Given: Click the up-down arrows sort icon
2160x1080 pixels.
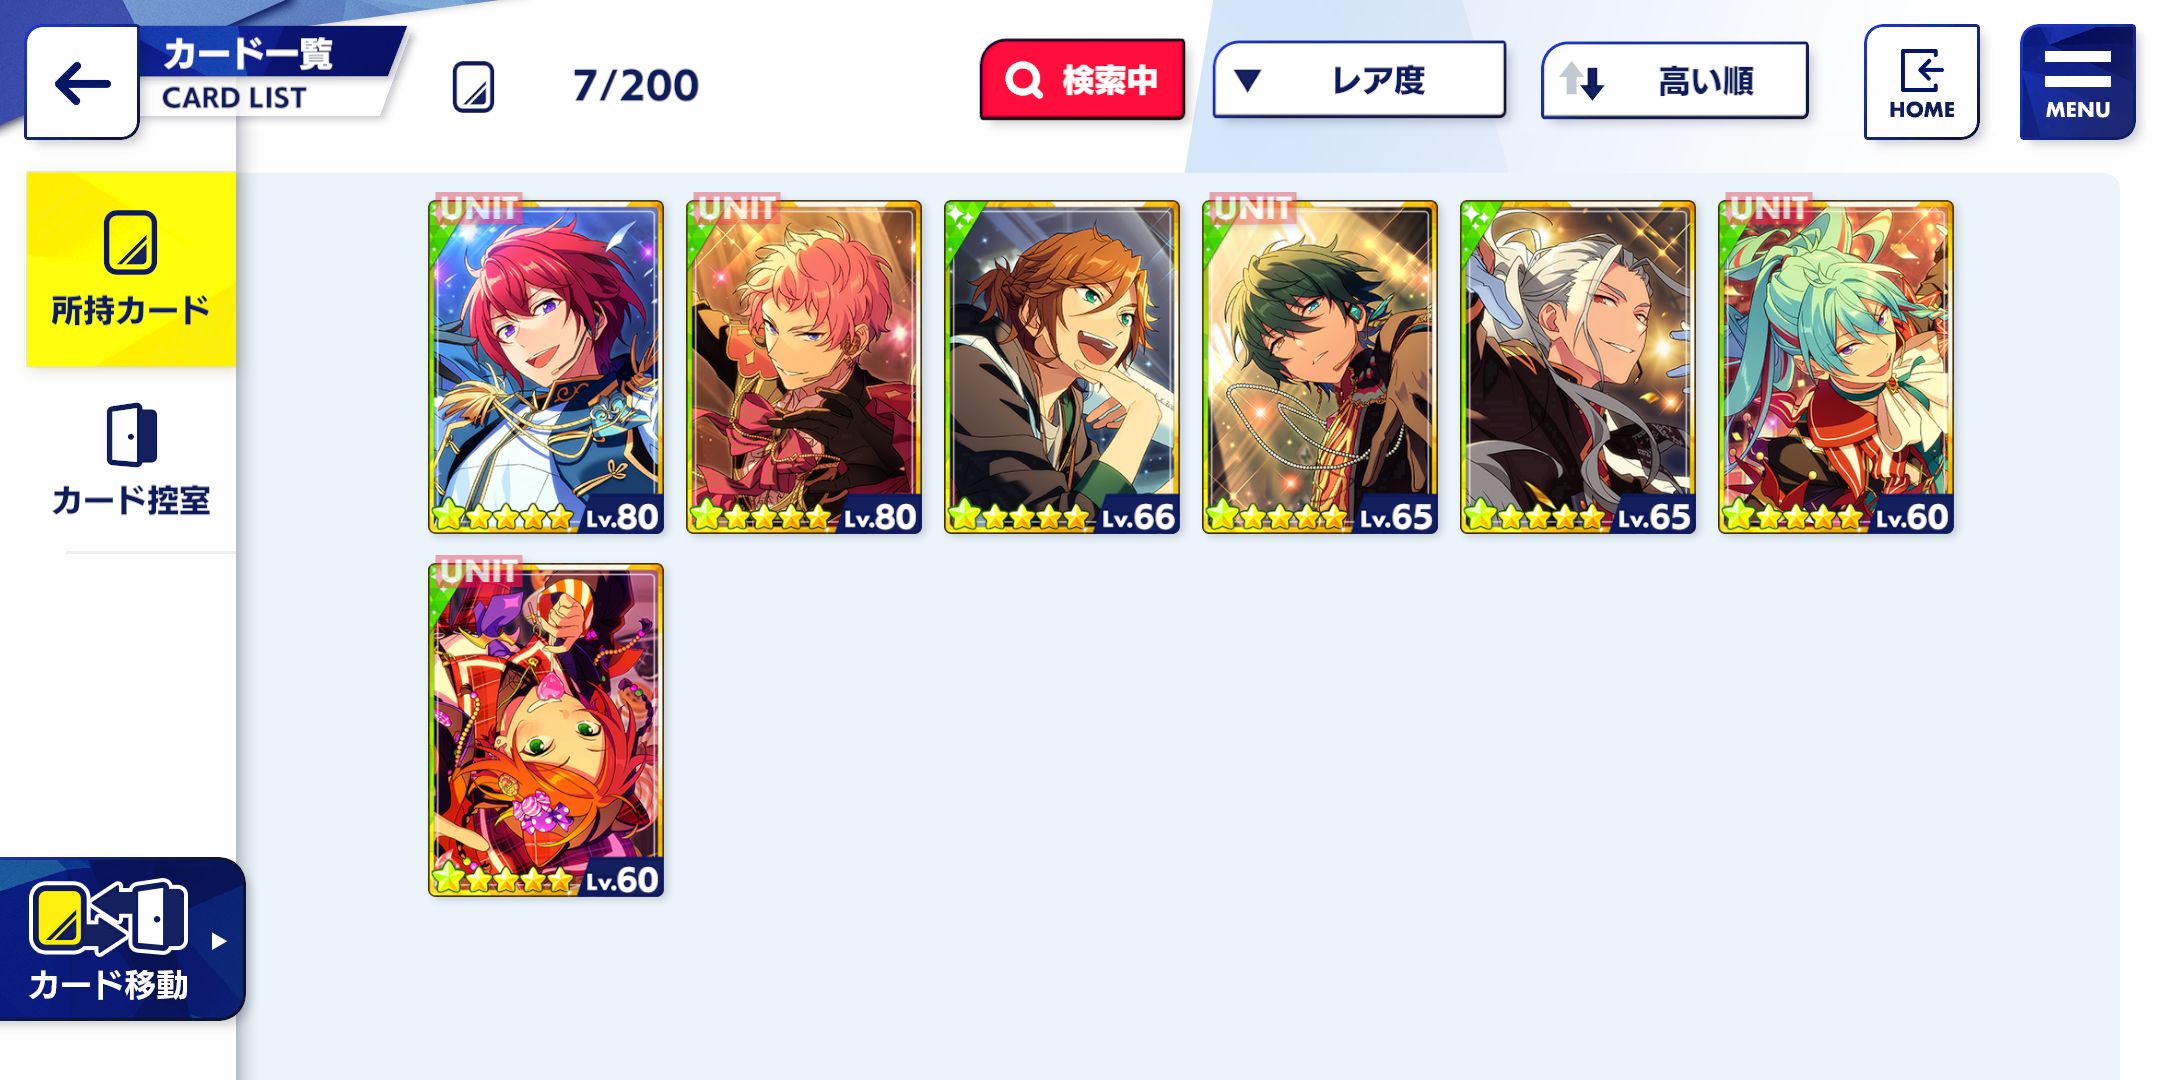Looking at the screenshot, I should 1582,81.
